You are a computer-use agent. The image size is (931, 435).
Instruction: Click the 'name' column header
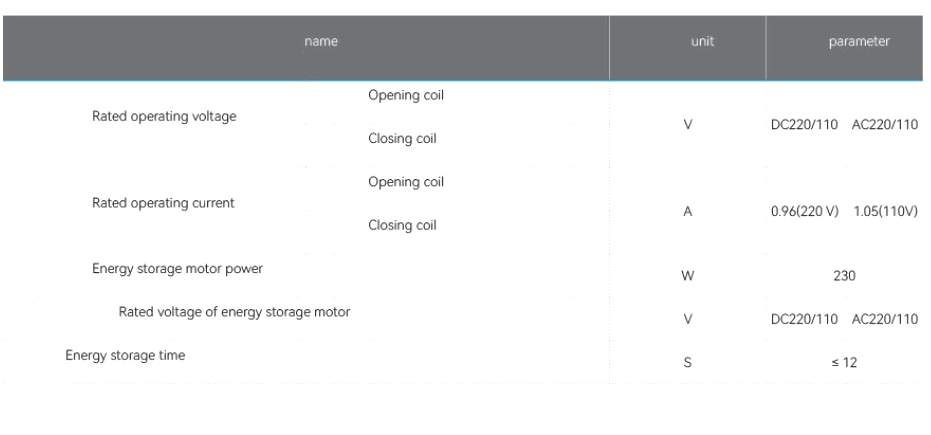(x=321, y=42)
